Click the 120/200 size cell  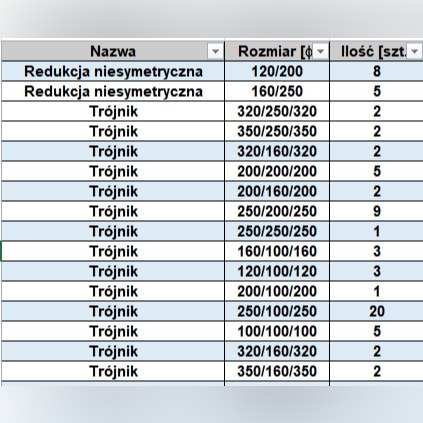277,71
